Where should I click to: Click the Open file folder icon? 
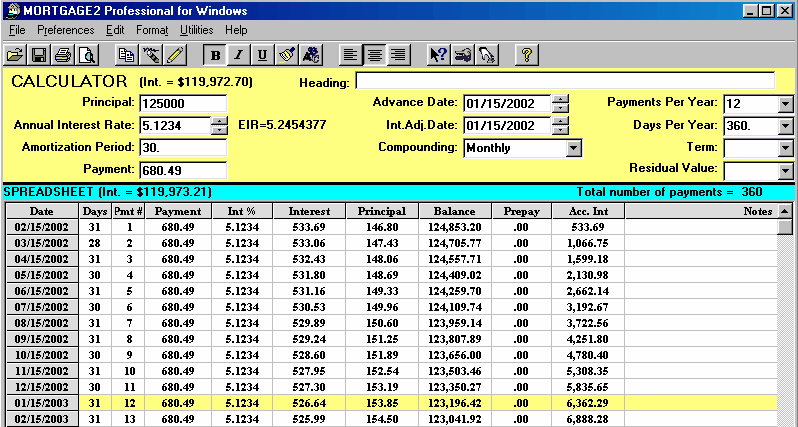tap(15, 55)
